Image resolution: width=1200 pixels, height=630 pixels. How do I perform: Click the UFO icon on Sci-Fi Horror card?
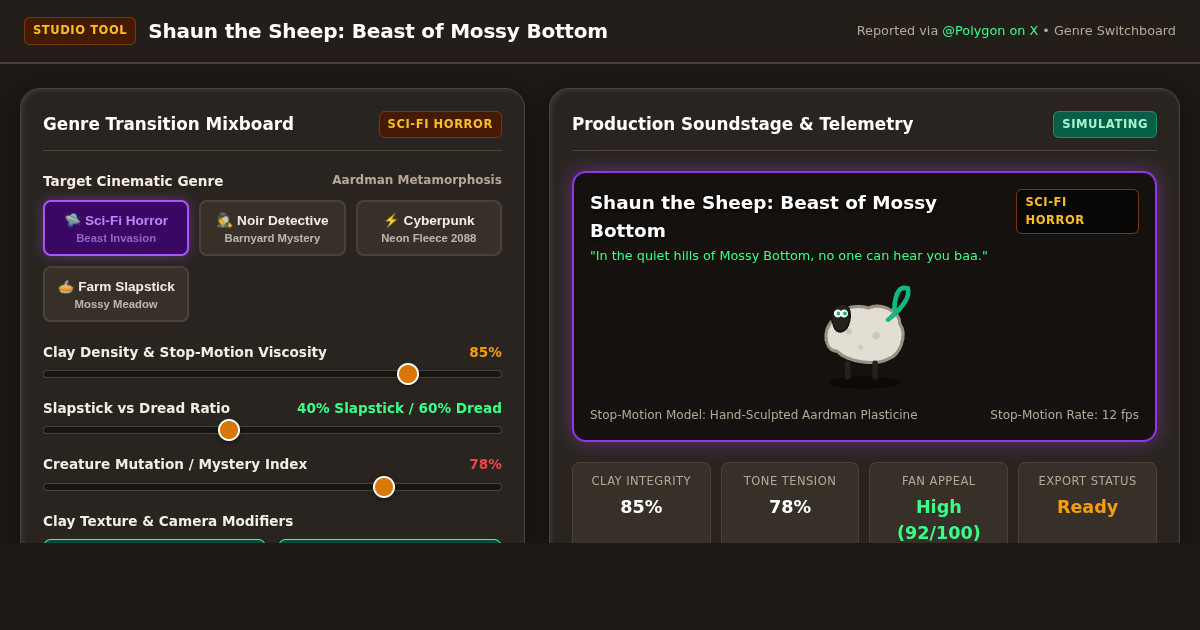pos(72,220)
